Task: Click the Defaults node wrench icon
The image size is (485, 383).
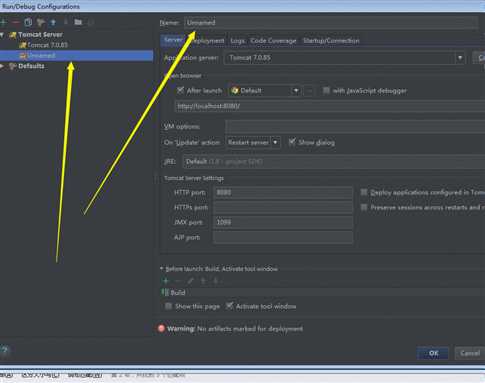Action: [x=13, y=66]
